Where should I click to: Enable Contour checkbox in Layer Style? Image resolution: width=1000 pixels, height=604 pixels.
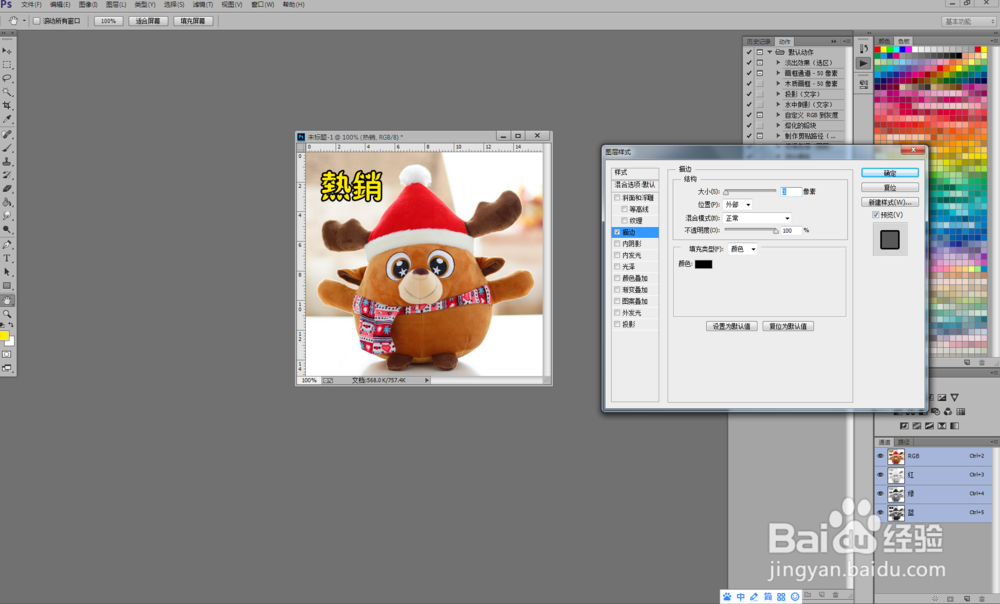click(624, 209)
